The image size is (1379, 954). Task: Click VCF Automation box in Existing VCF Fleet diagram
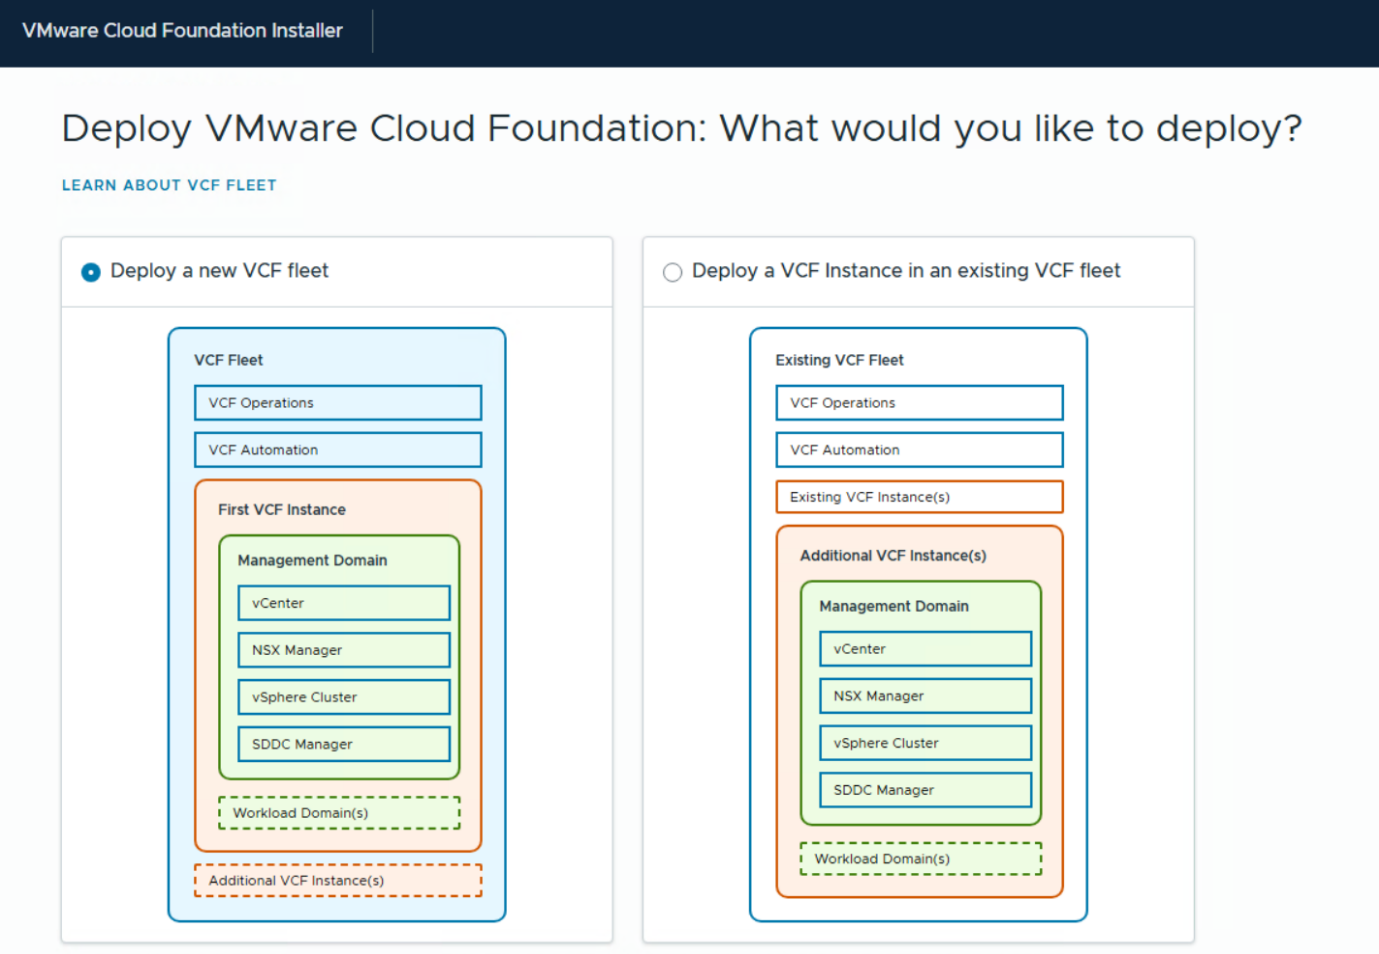pos(919,450)
